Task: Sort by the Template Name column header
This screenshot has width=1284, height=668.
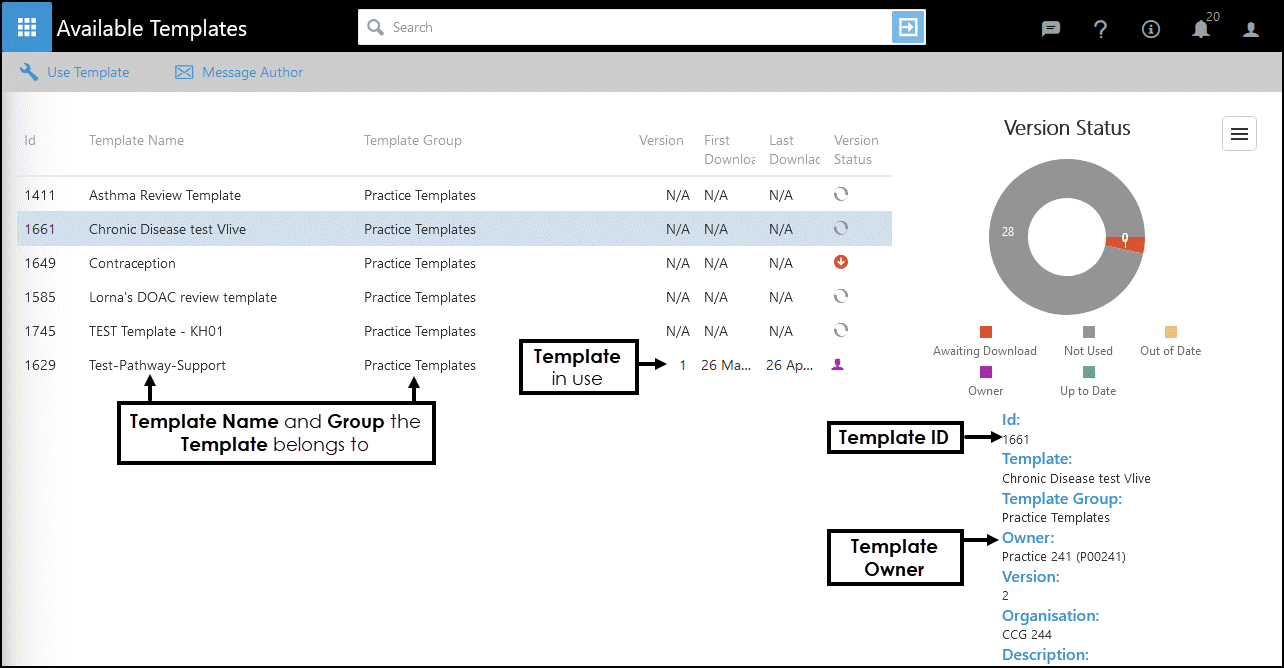Action: tap(136, 141)
